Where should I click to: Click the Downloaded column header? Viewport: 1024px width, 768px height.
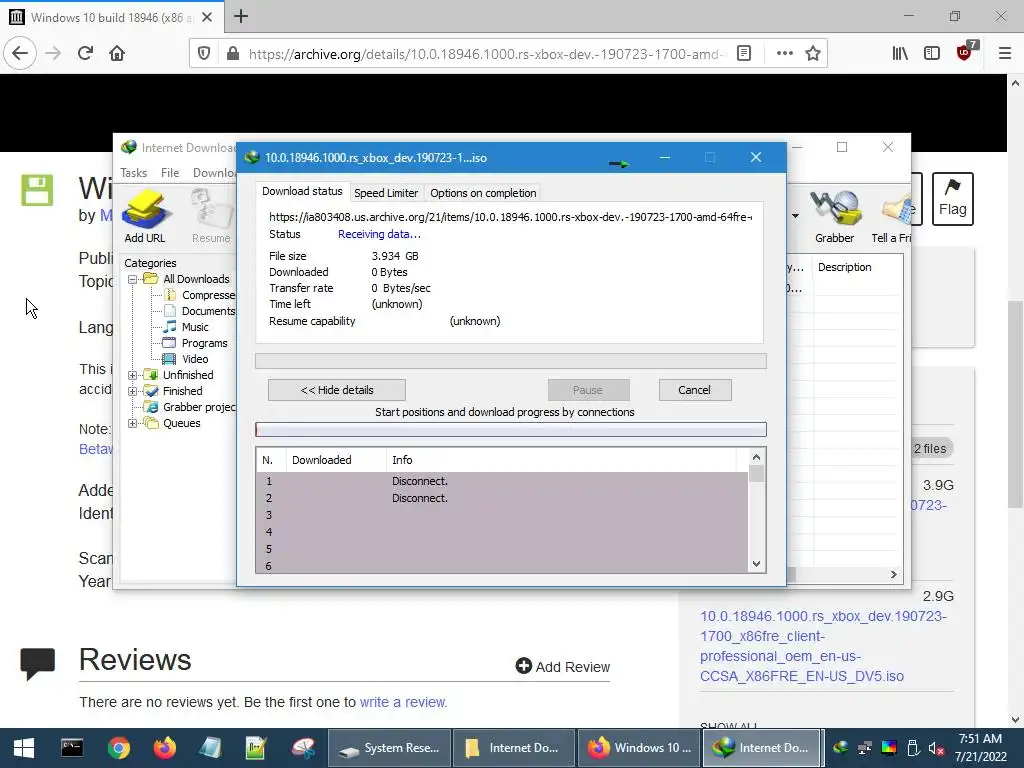pyautogui.click(x=336, y=460)
